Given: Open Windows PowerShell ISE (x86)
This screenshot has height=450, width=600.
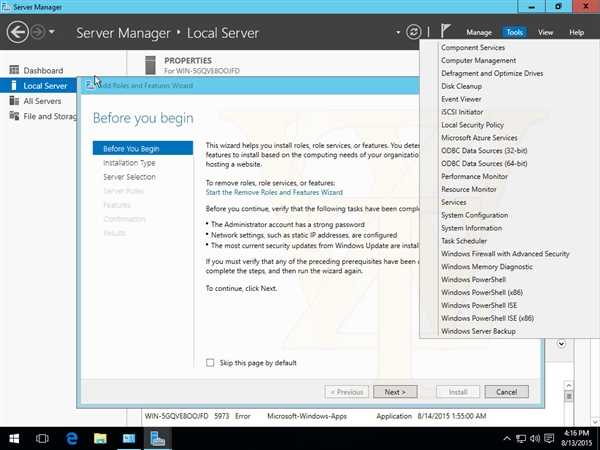Looking at the screenshot, I should click(x=487, y=318).
